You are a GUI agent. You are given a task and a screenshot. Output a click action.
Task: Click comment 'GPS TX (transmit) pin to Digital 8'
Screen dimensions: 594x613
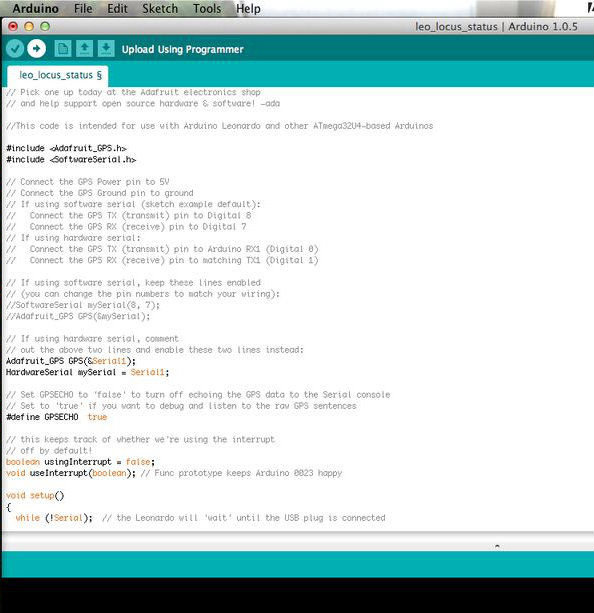coord(129,215)
